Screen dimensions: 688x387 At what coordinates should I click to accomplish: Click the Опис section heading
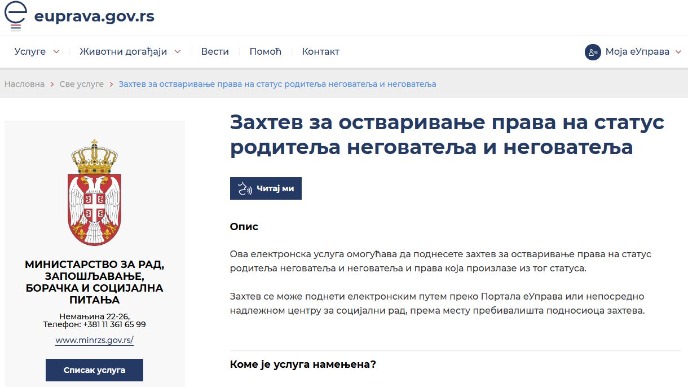pos(244,227)
